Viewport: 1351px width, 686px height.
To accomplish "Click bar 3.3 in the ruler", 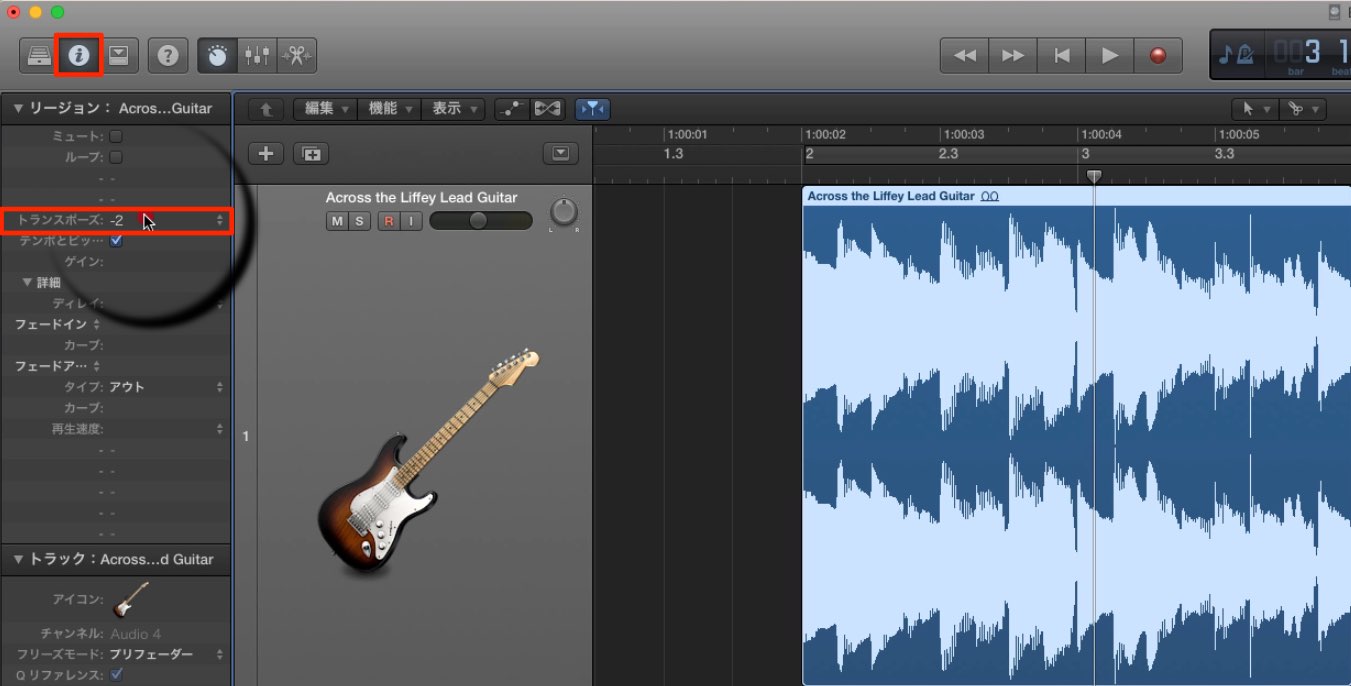I will point(1224,154).
